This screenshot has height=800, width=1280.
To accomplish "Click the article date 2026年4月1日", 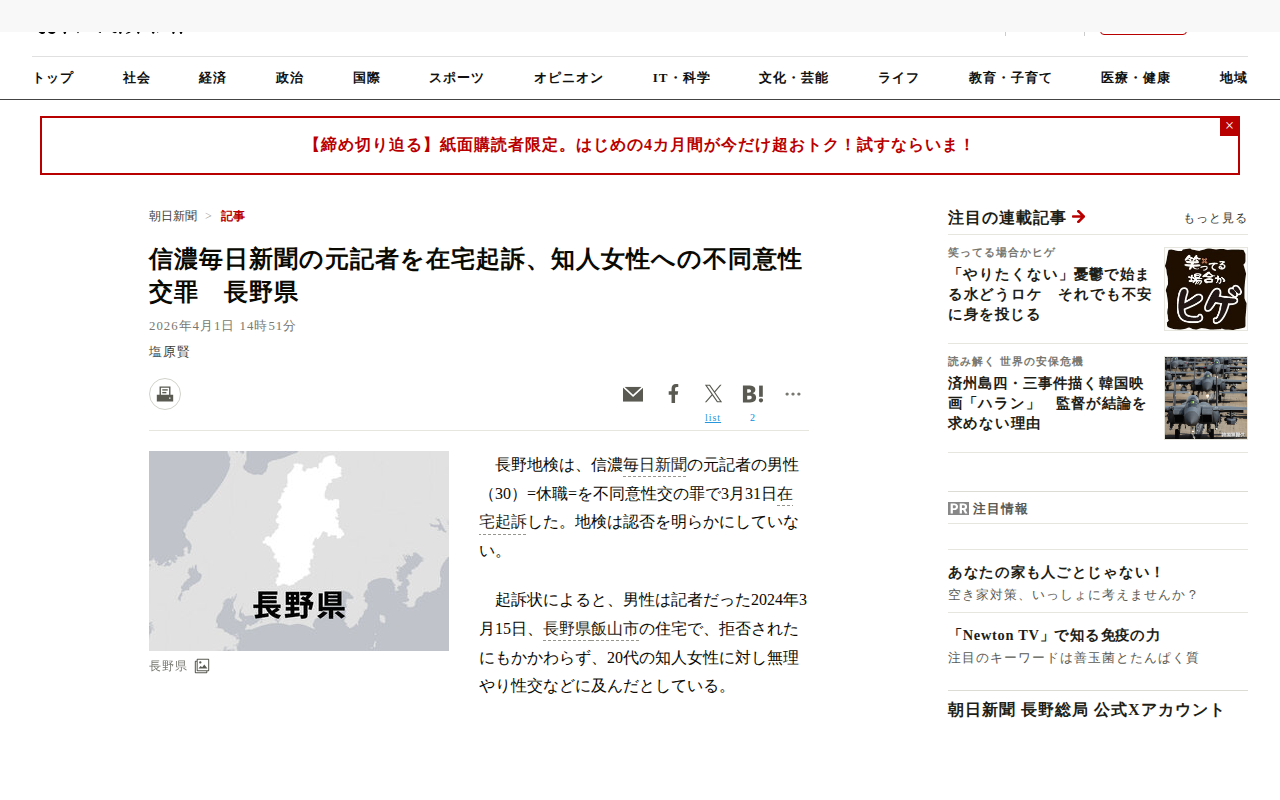I will [x=222, y=326].
